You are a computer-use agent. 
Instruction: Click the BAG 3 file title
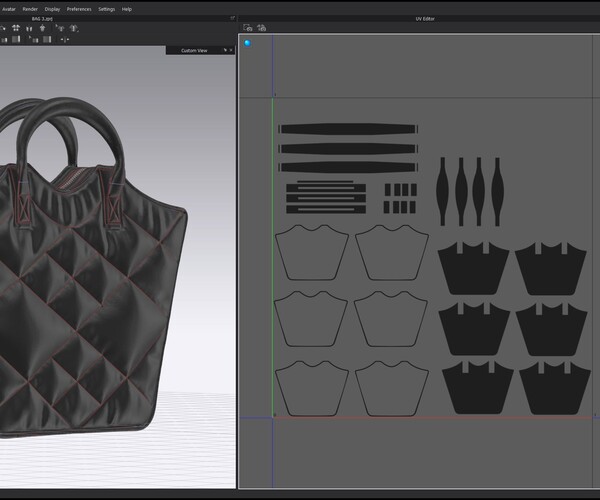42,18
